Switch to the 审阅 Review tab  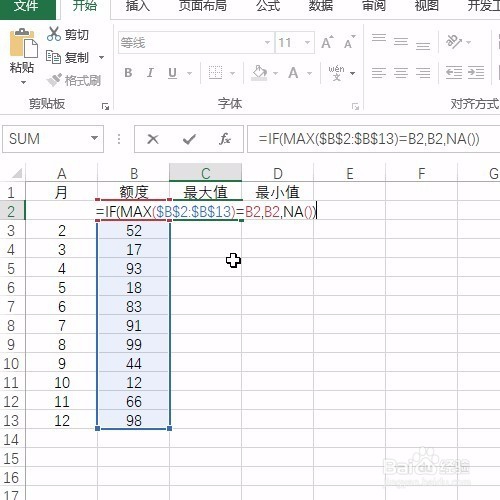(x=374, y=6)
